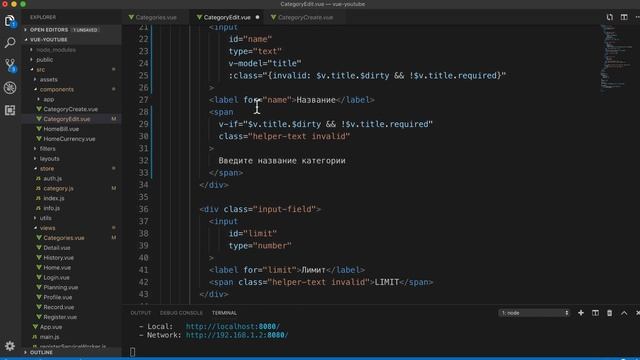Follow the localhost:8080 link in terminal
Screen dimensions: 640x360
233,327
